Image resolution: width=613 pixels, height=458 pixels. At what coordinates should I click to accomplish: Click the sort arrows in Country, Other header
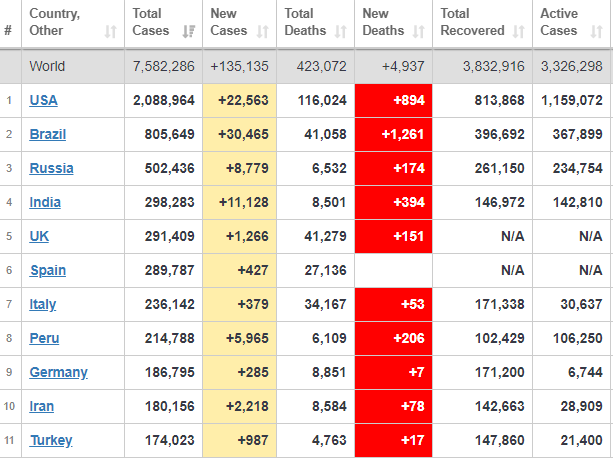point(110,31)
